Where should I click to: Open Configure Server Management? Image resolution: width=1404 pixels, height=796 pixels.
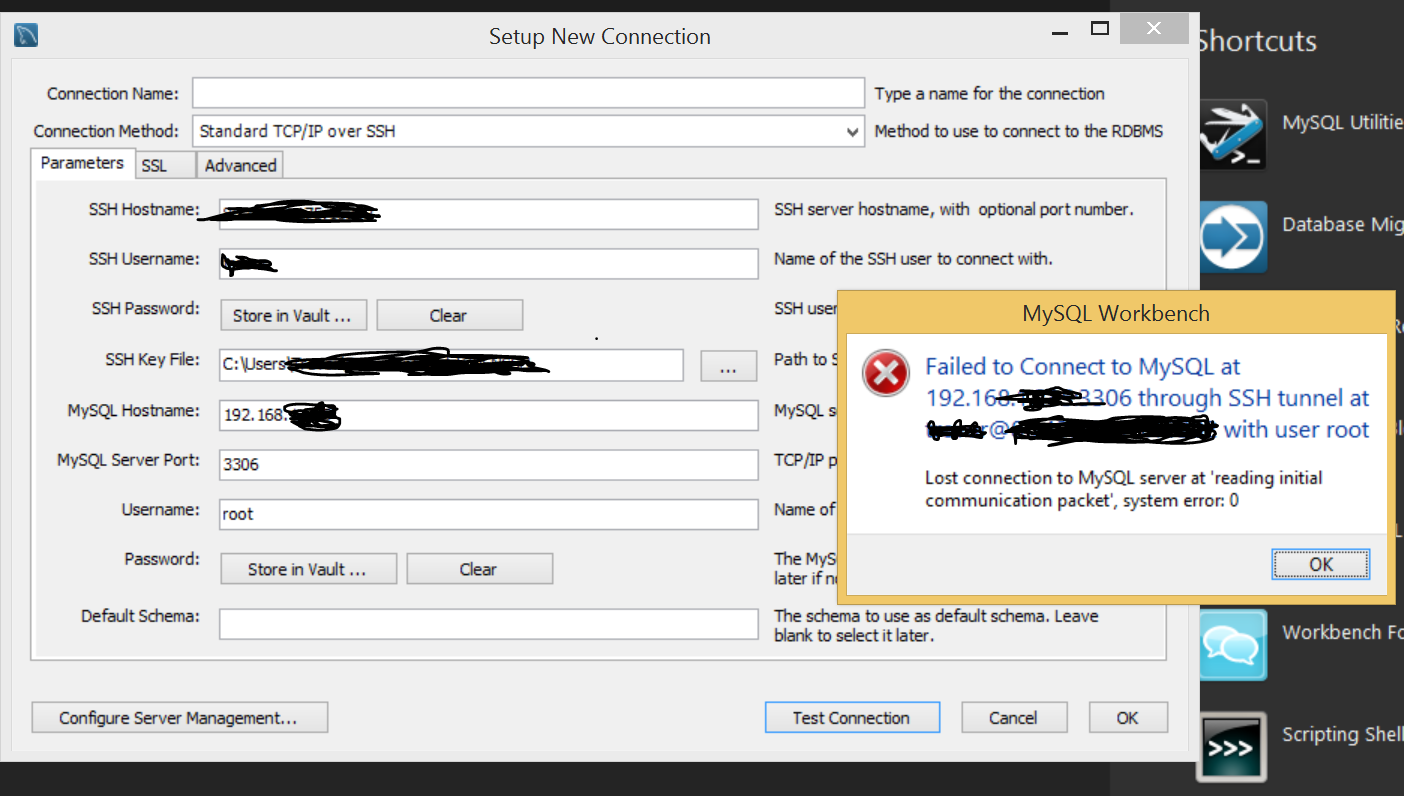pyautogui.click(x=179, y=717)
